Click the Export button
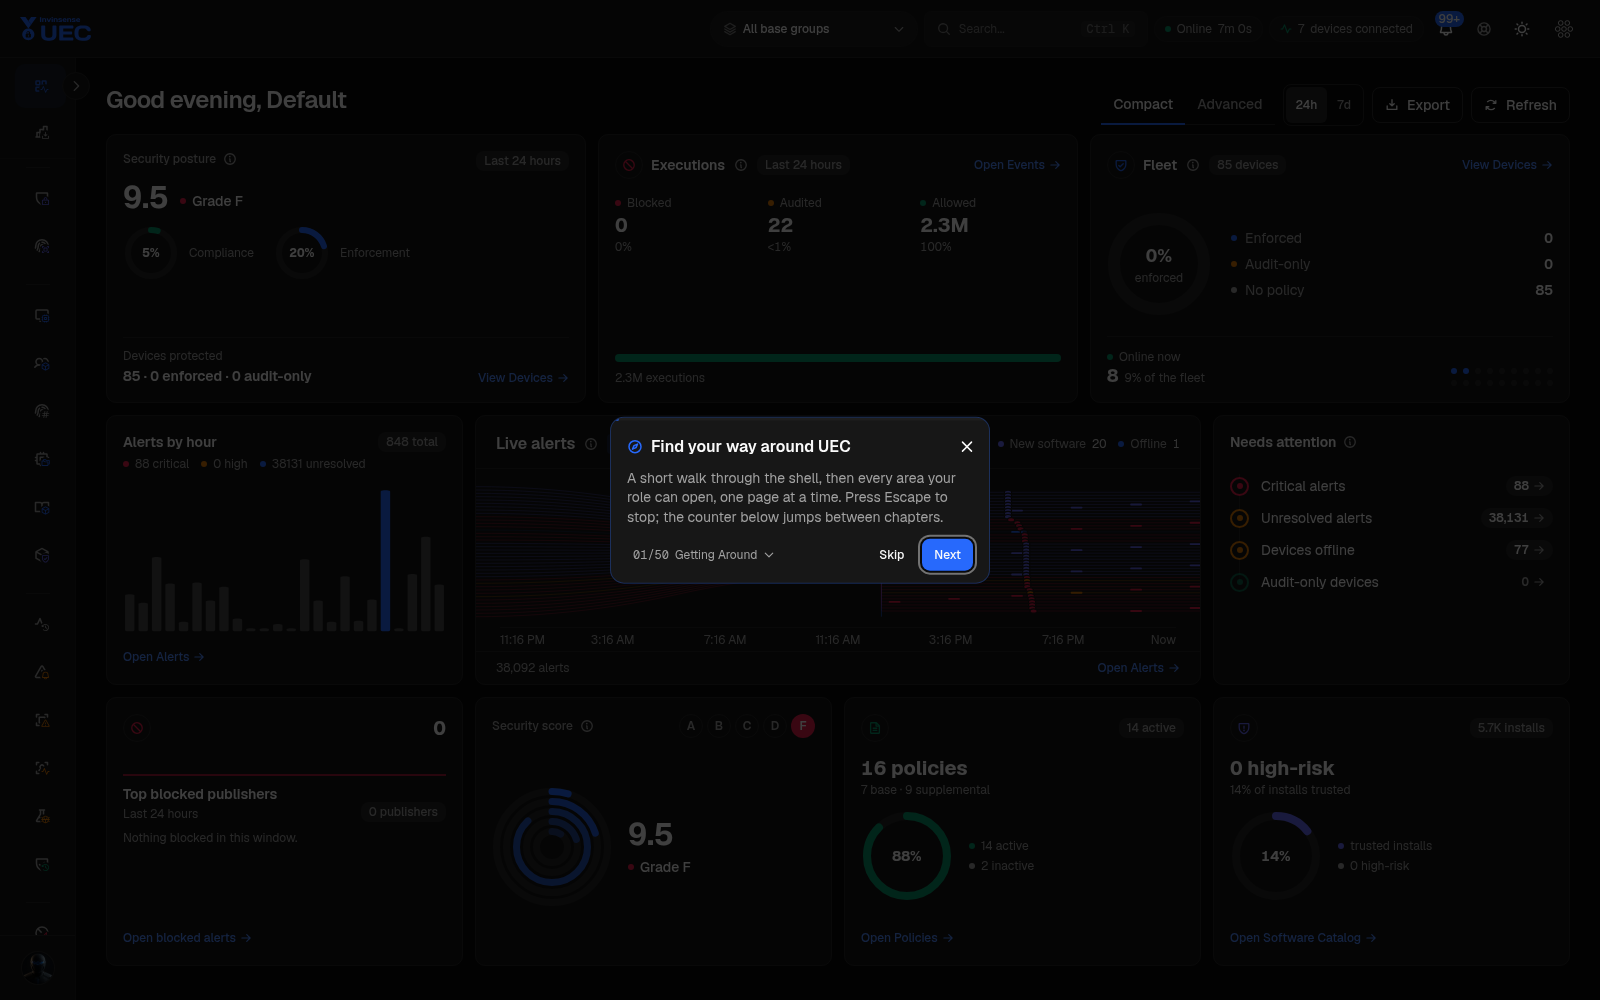 [1417, 105]
